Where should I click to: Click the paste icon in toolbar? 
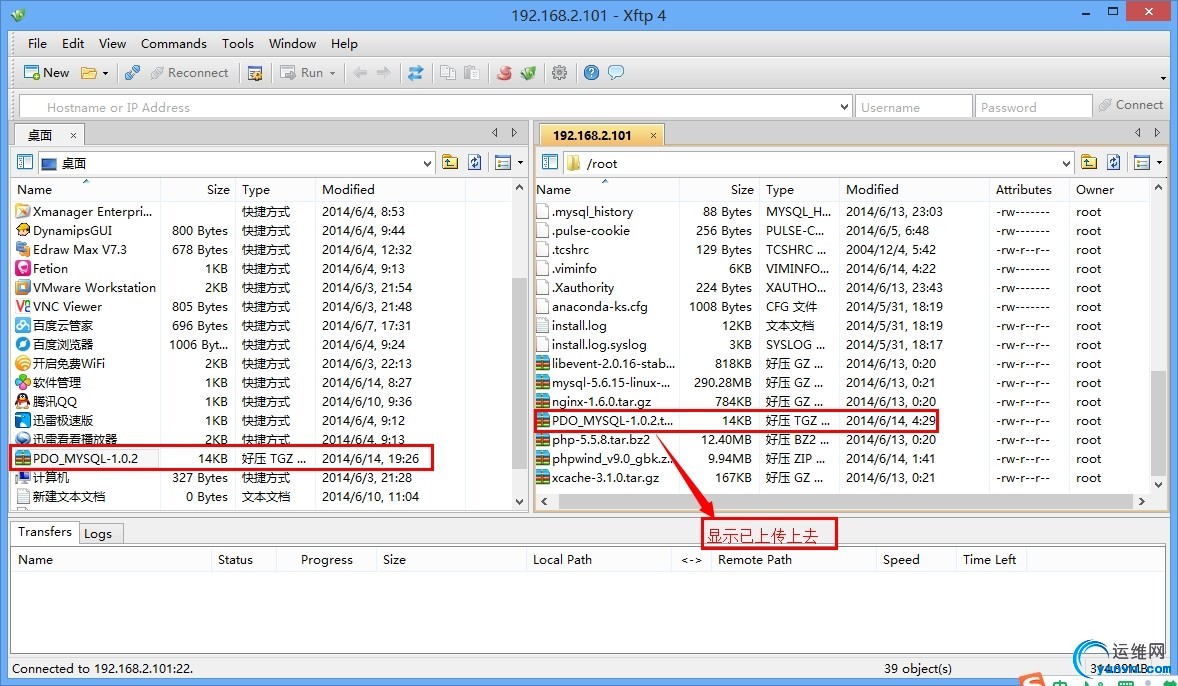pos(471,73)
